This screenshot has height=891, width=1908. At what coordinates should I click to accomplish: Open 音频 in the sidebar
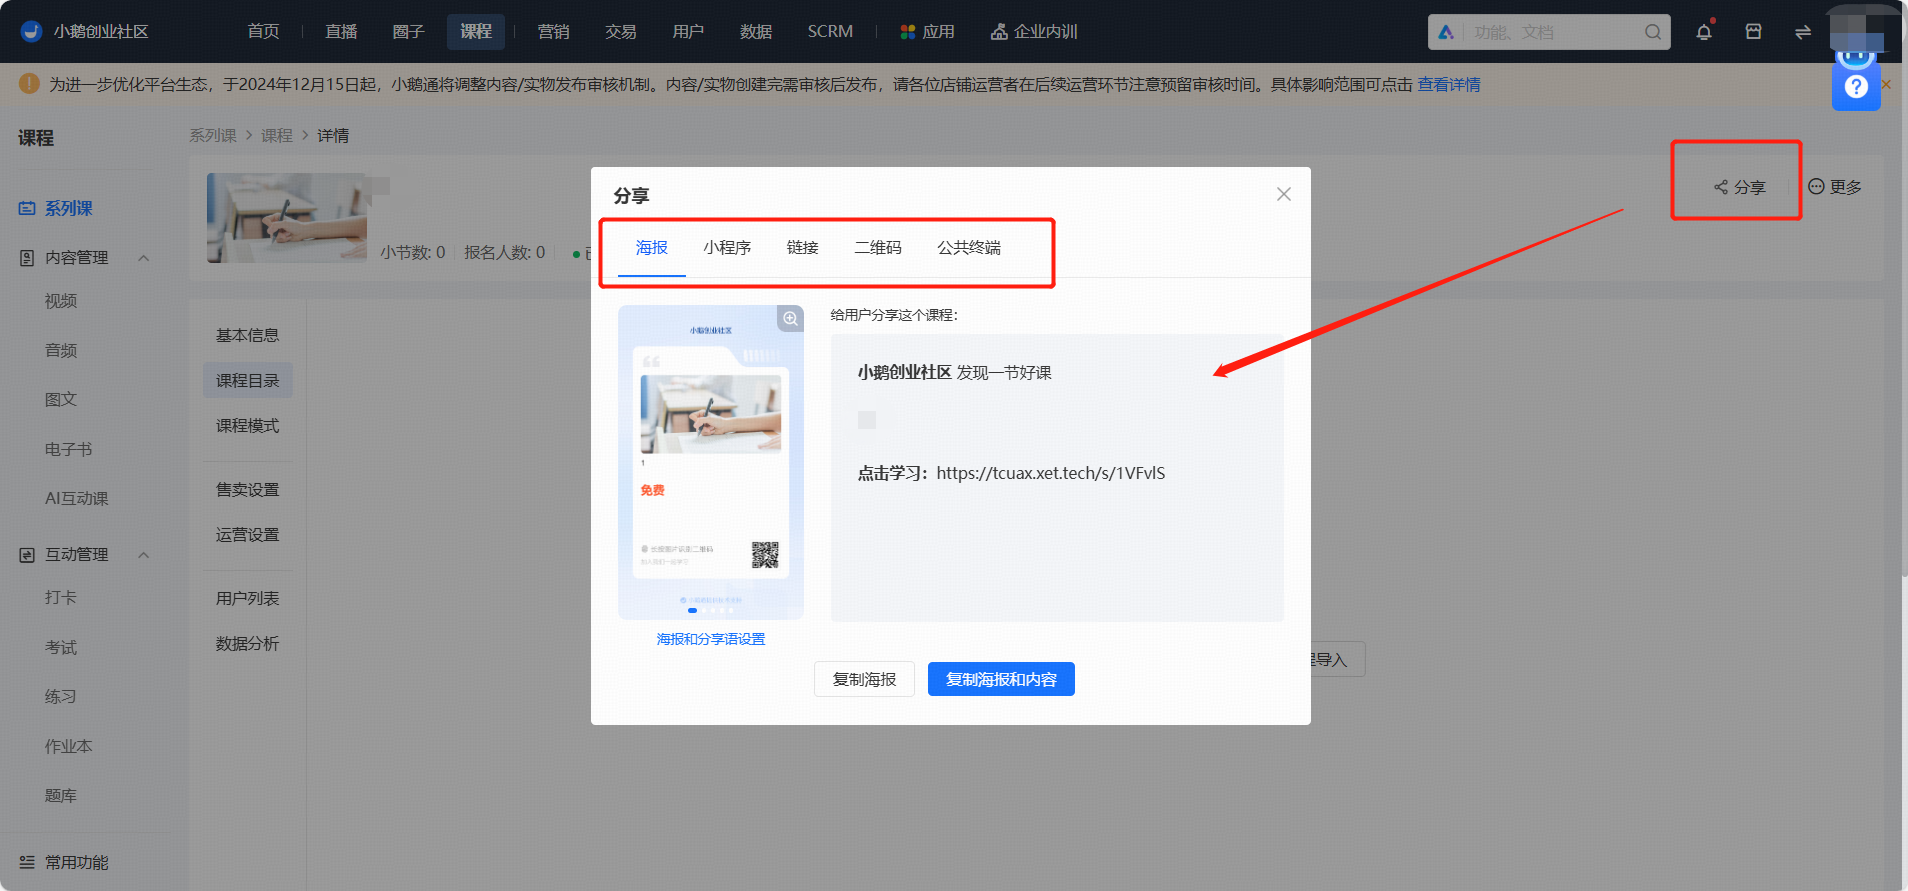[x=61, y=350]
